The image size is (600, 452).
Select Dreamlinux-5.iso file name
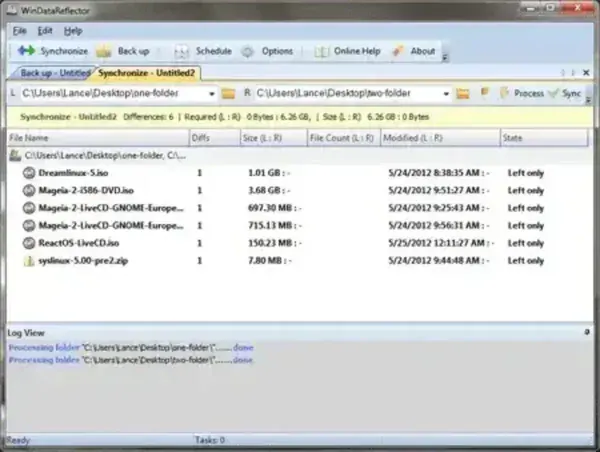click(73, 173)
